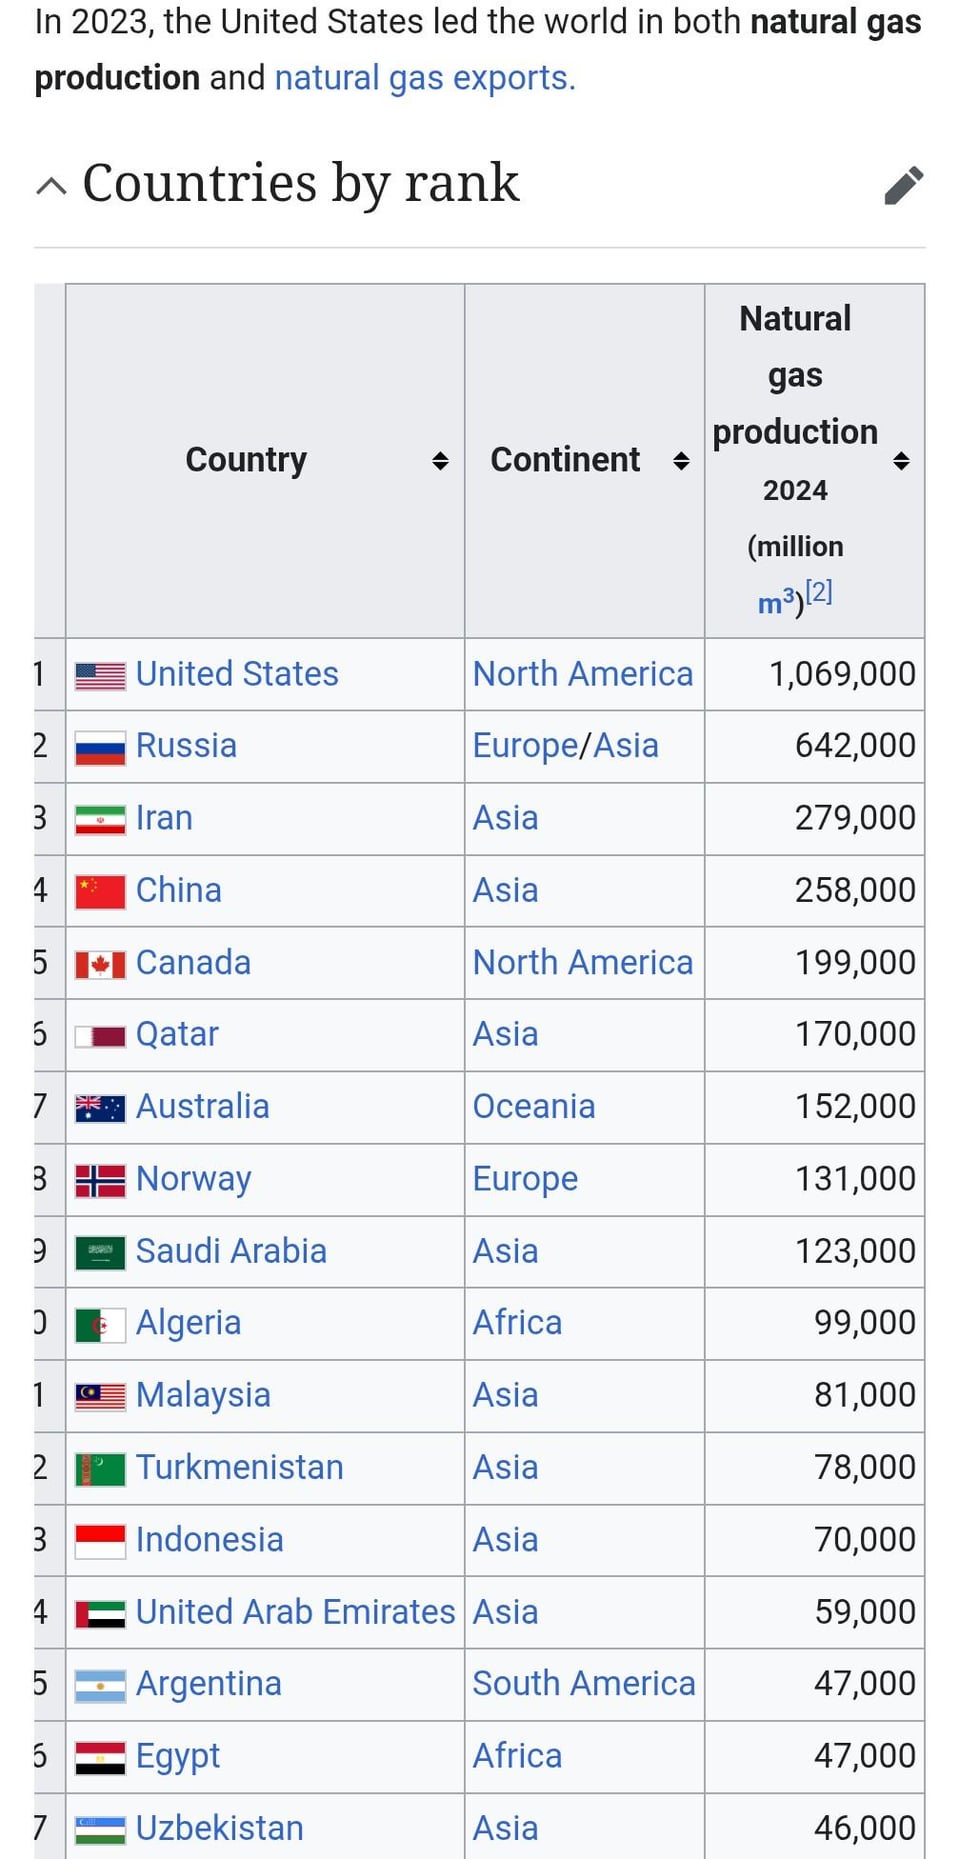Open the natural gas exports link

point(424,78)
